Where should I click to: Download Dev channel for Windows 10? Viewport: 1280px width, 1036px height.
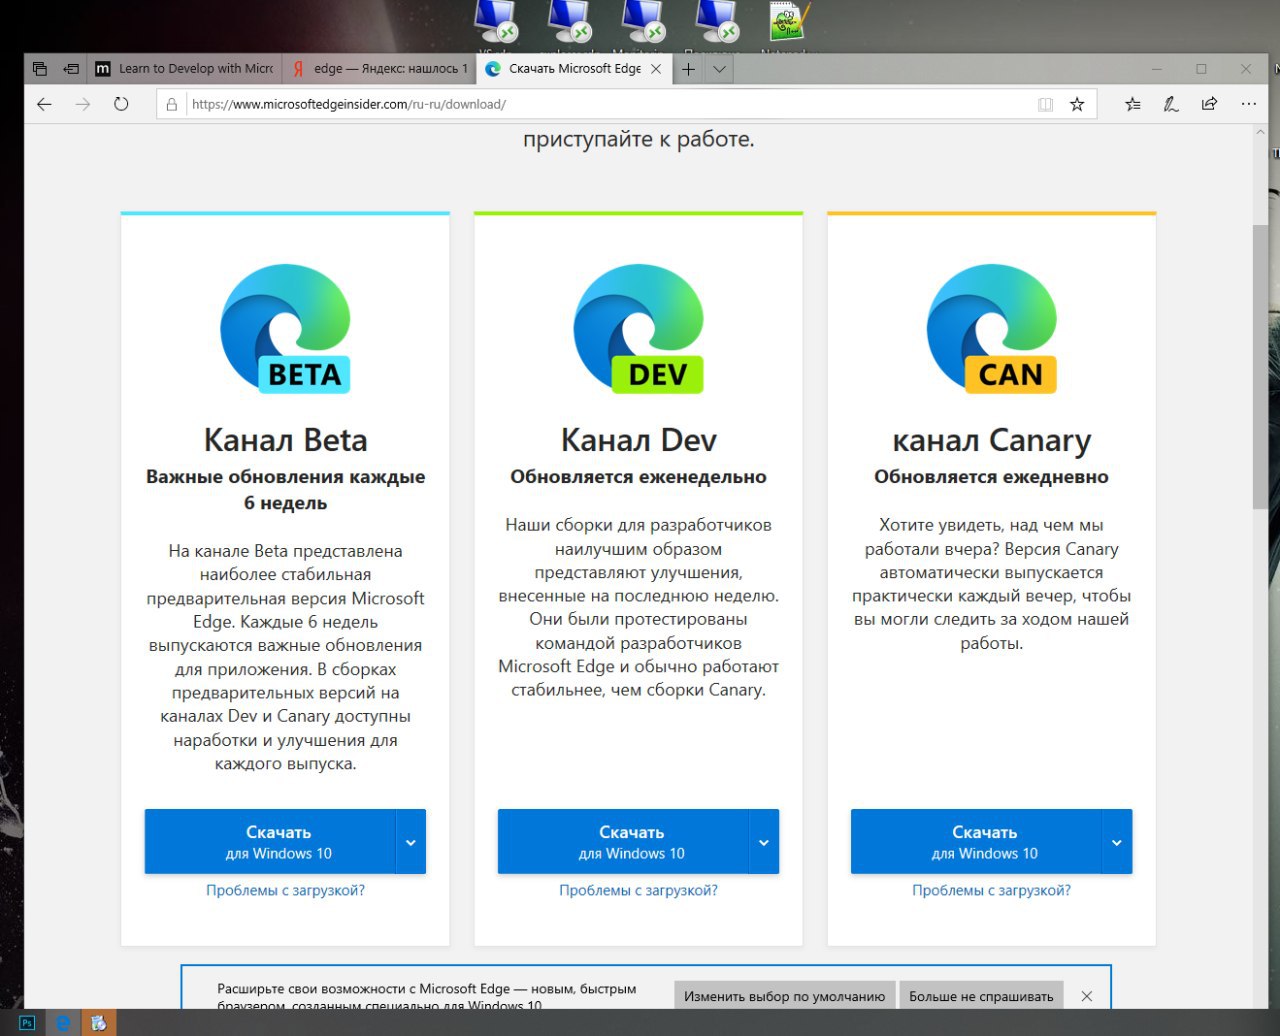coord(623,842)
